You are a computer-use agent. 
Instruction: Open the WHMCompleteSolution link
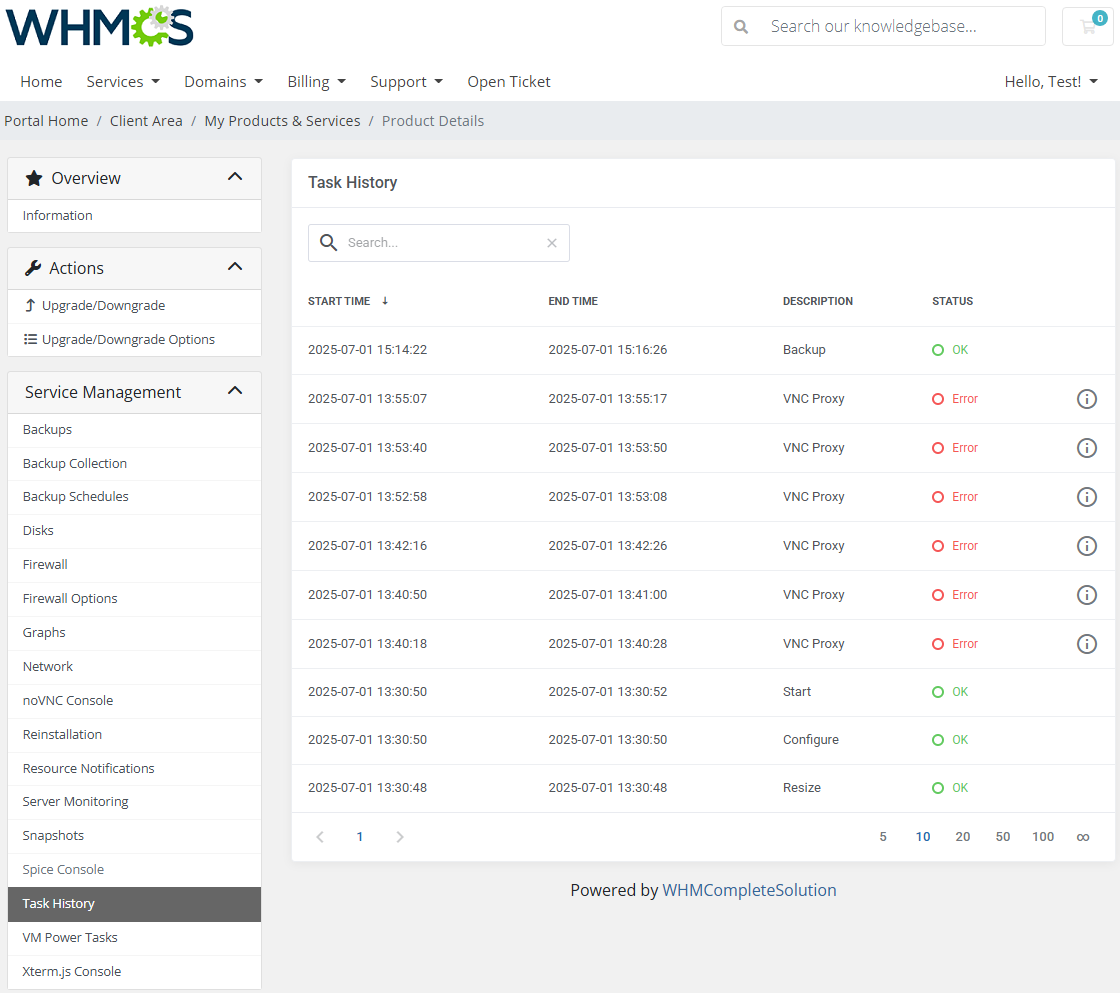[749, 890]
